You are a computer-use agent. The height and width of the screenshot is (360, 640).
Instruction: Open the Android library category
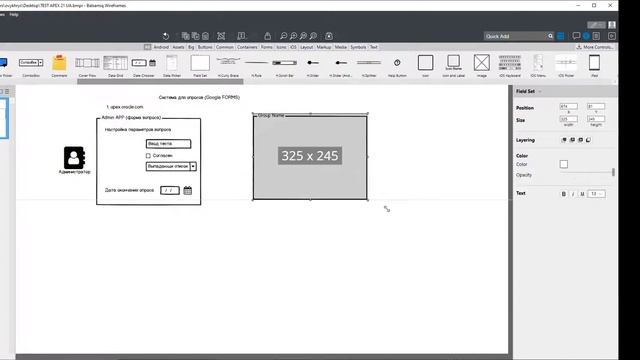(161, 47)
